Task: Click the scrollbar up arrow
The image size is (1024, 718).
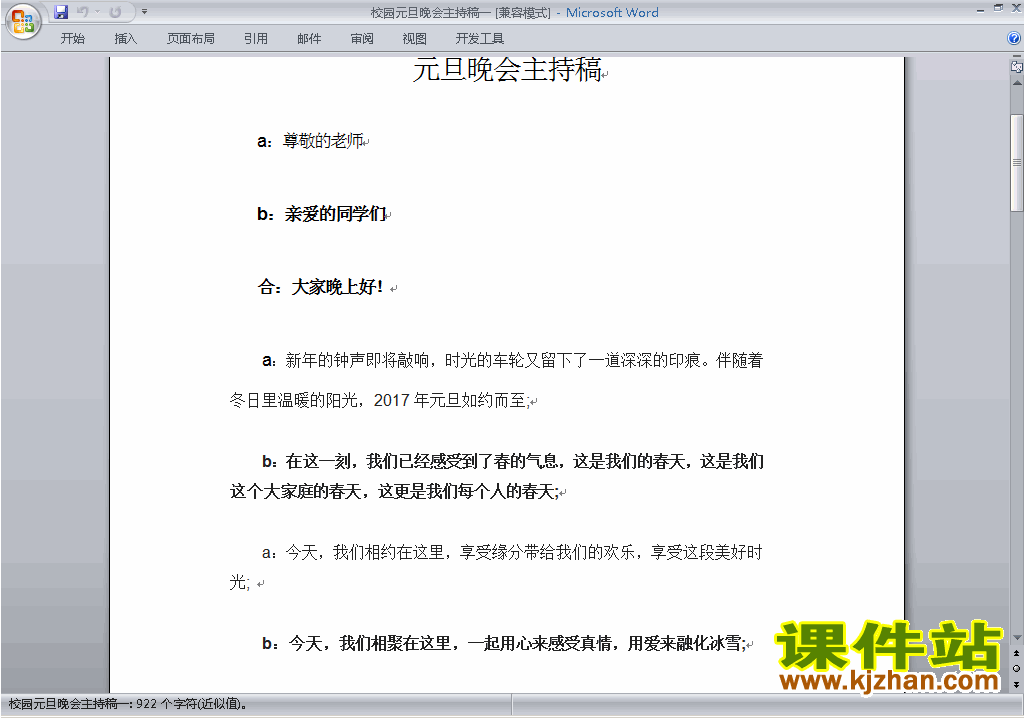Action: pyautogui.click(x=1016, y=83)
